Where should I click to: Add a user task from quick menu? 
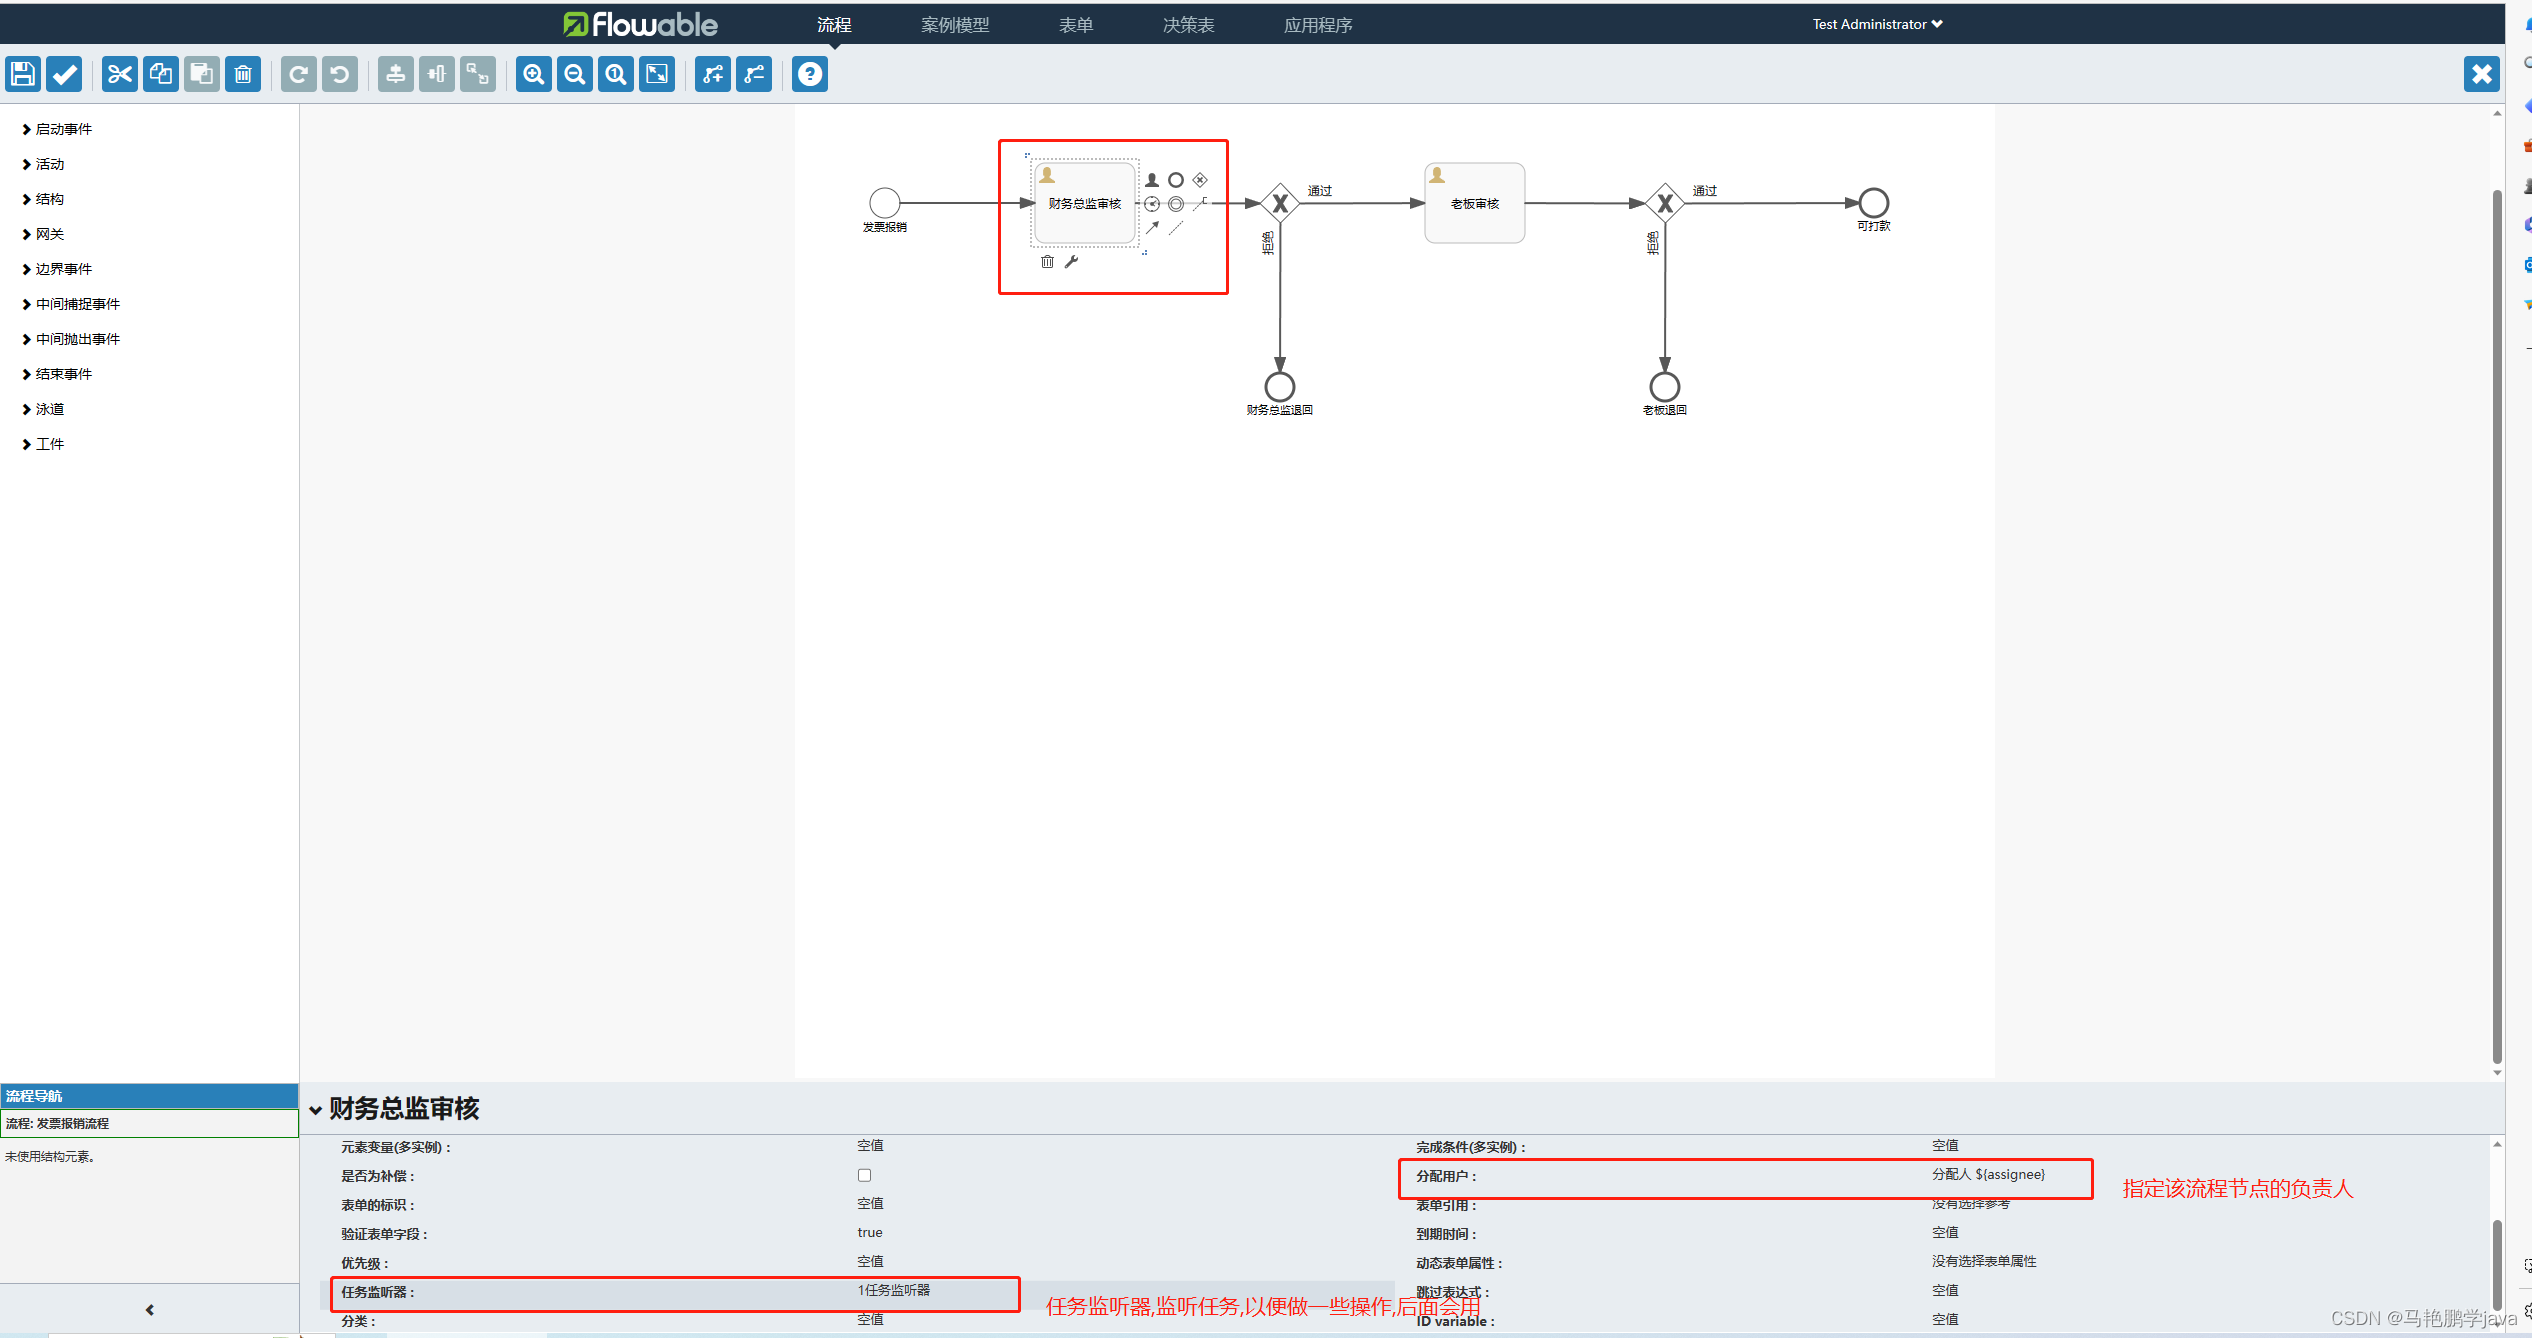1152,180
